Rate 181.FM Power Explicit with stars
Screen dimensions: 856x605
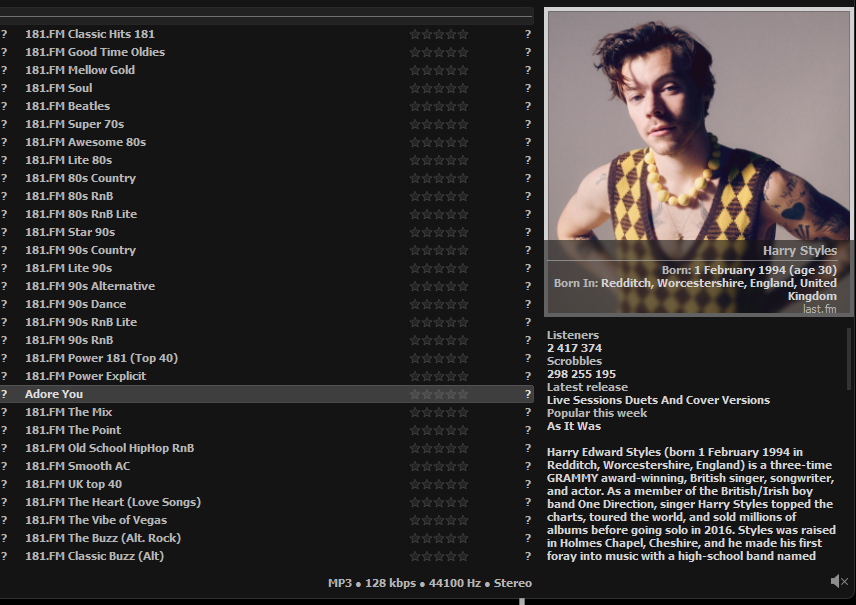439,376
